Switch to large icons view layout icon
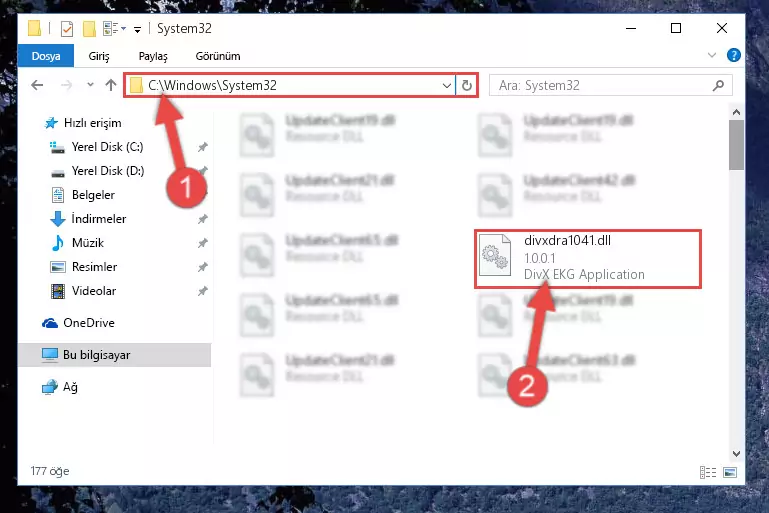The image size is (769, 513). point(730,472)
